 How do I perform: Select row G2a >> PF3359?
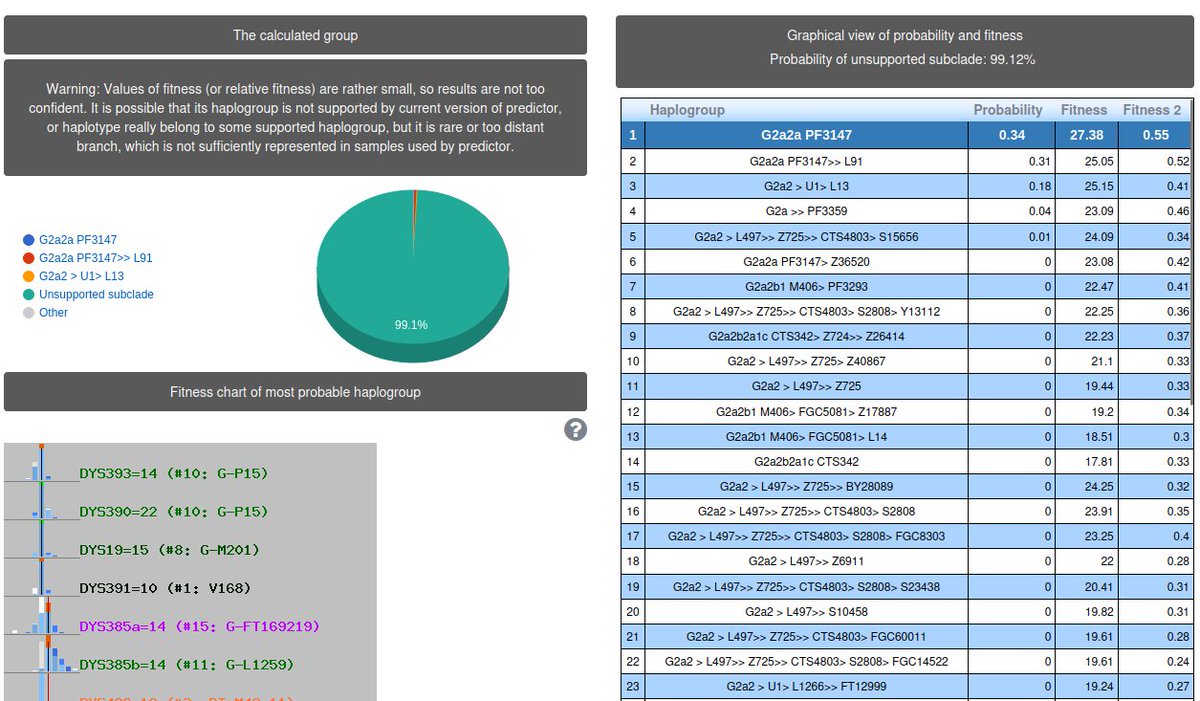coord(908,211)
